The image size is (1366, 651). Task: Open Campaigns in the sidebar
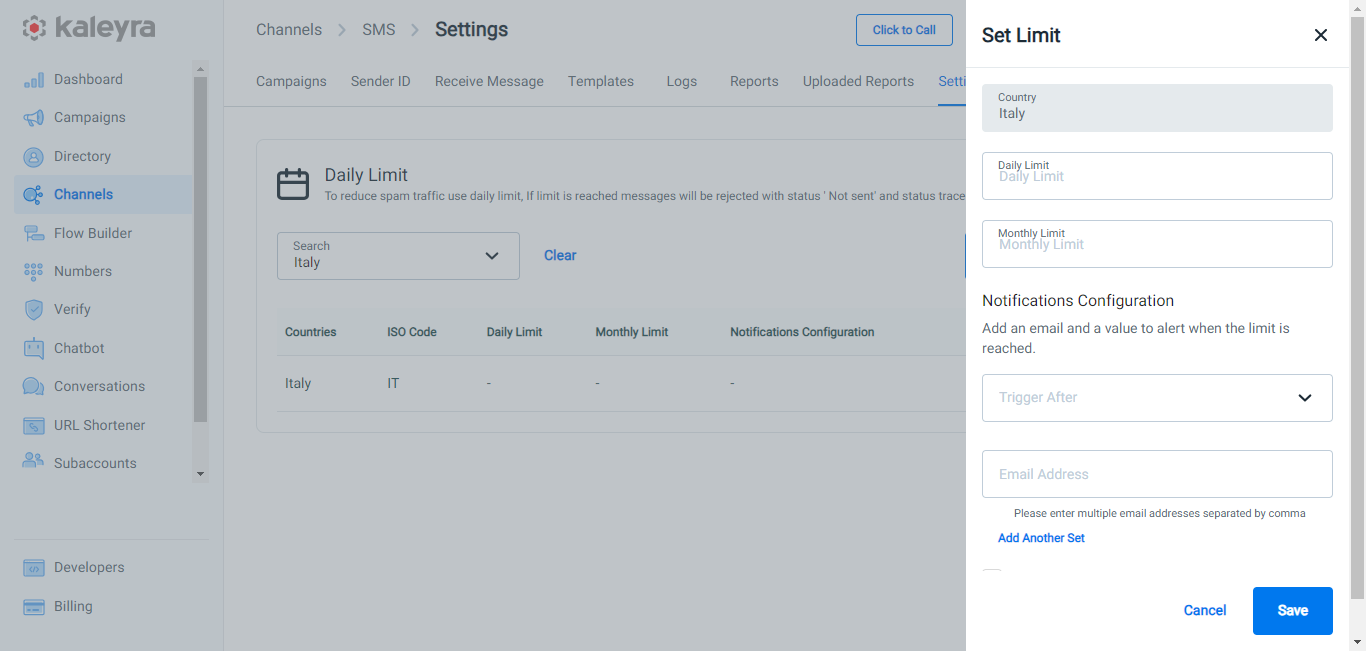(x=90, y=117)
